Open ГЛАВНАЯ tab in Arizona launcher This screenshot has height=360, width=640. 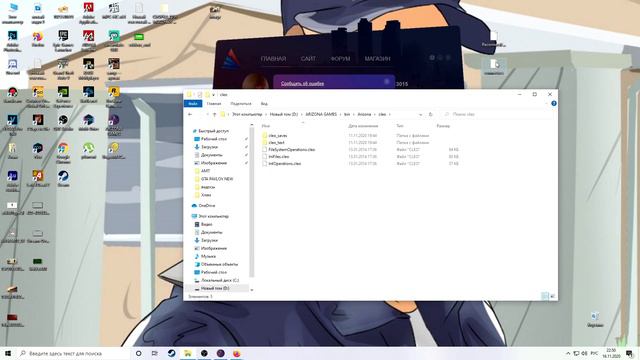[x=273, y=59]
